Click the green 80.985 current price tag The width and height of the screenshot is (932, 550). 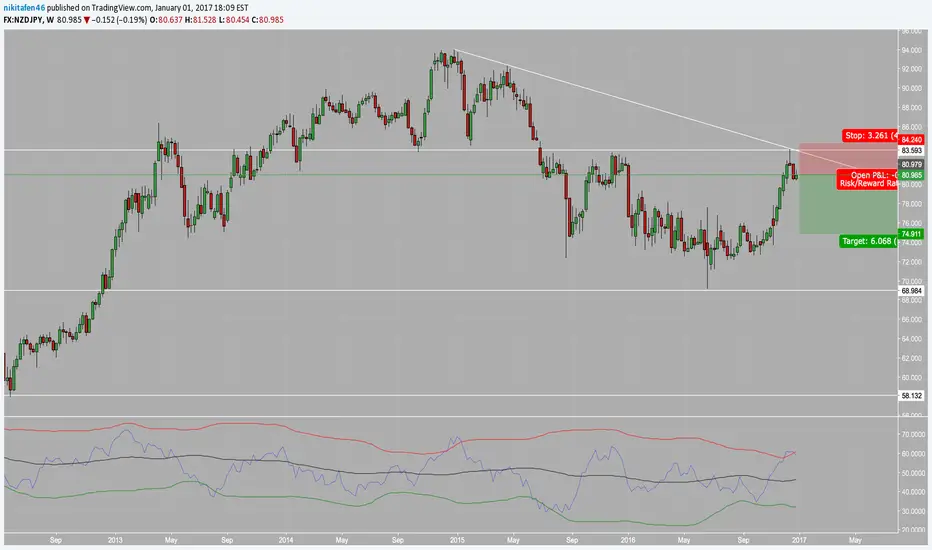(x=911, y=175)
